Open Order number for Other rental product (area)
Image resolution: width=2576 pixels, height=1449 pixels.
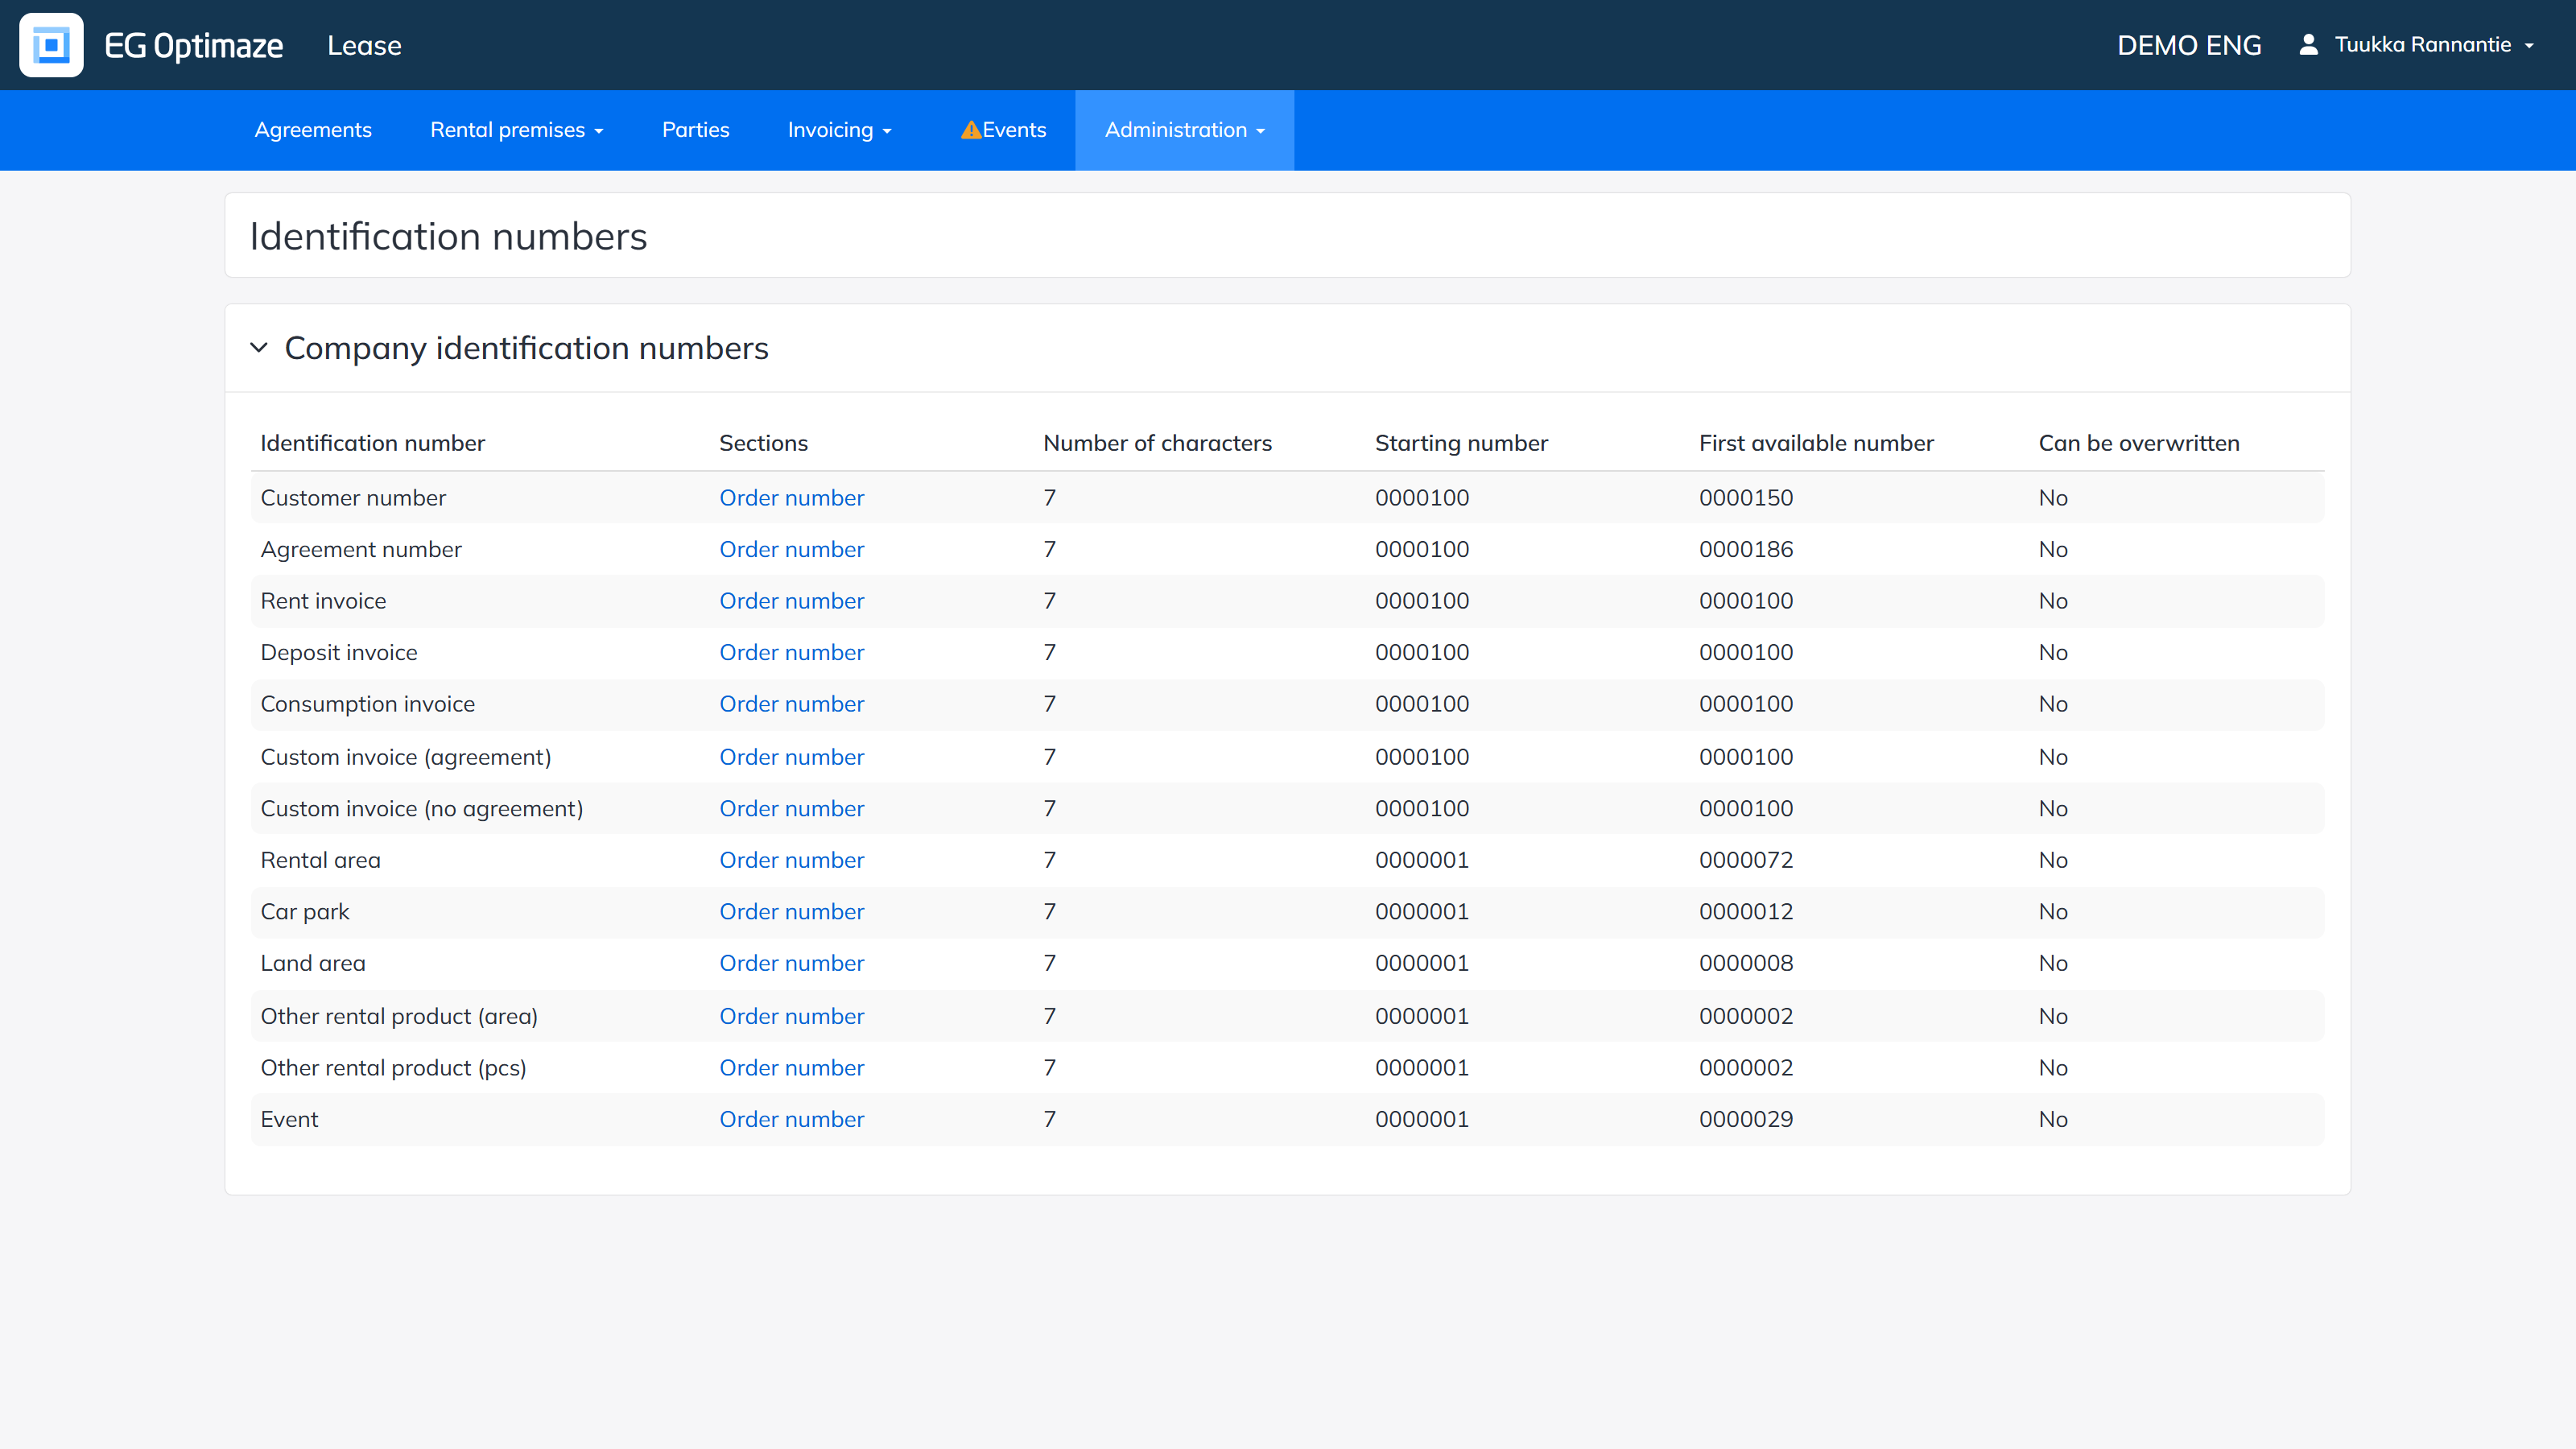pos(791,1016)
